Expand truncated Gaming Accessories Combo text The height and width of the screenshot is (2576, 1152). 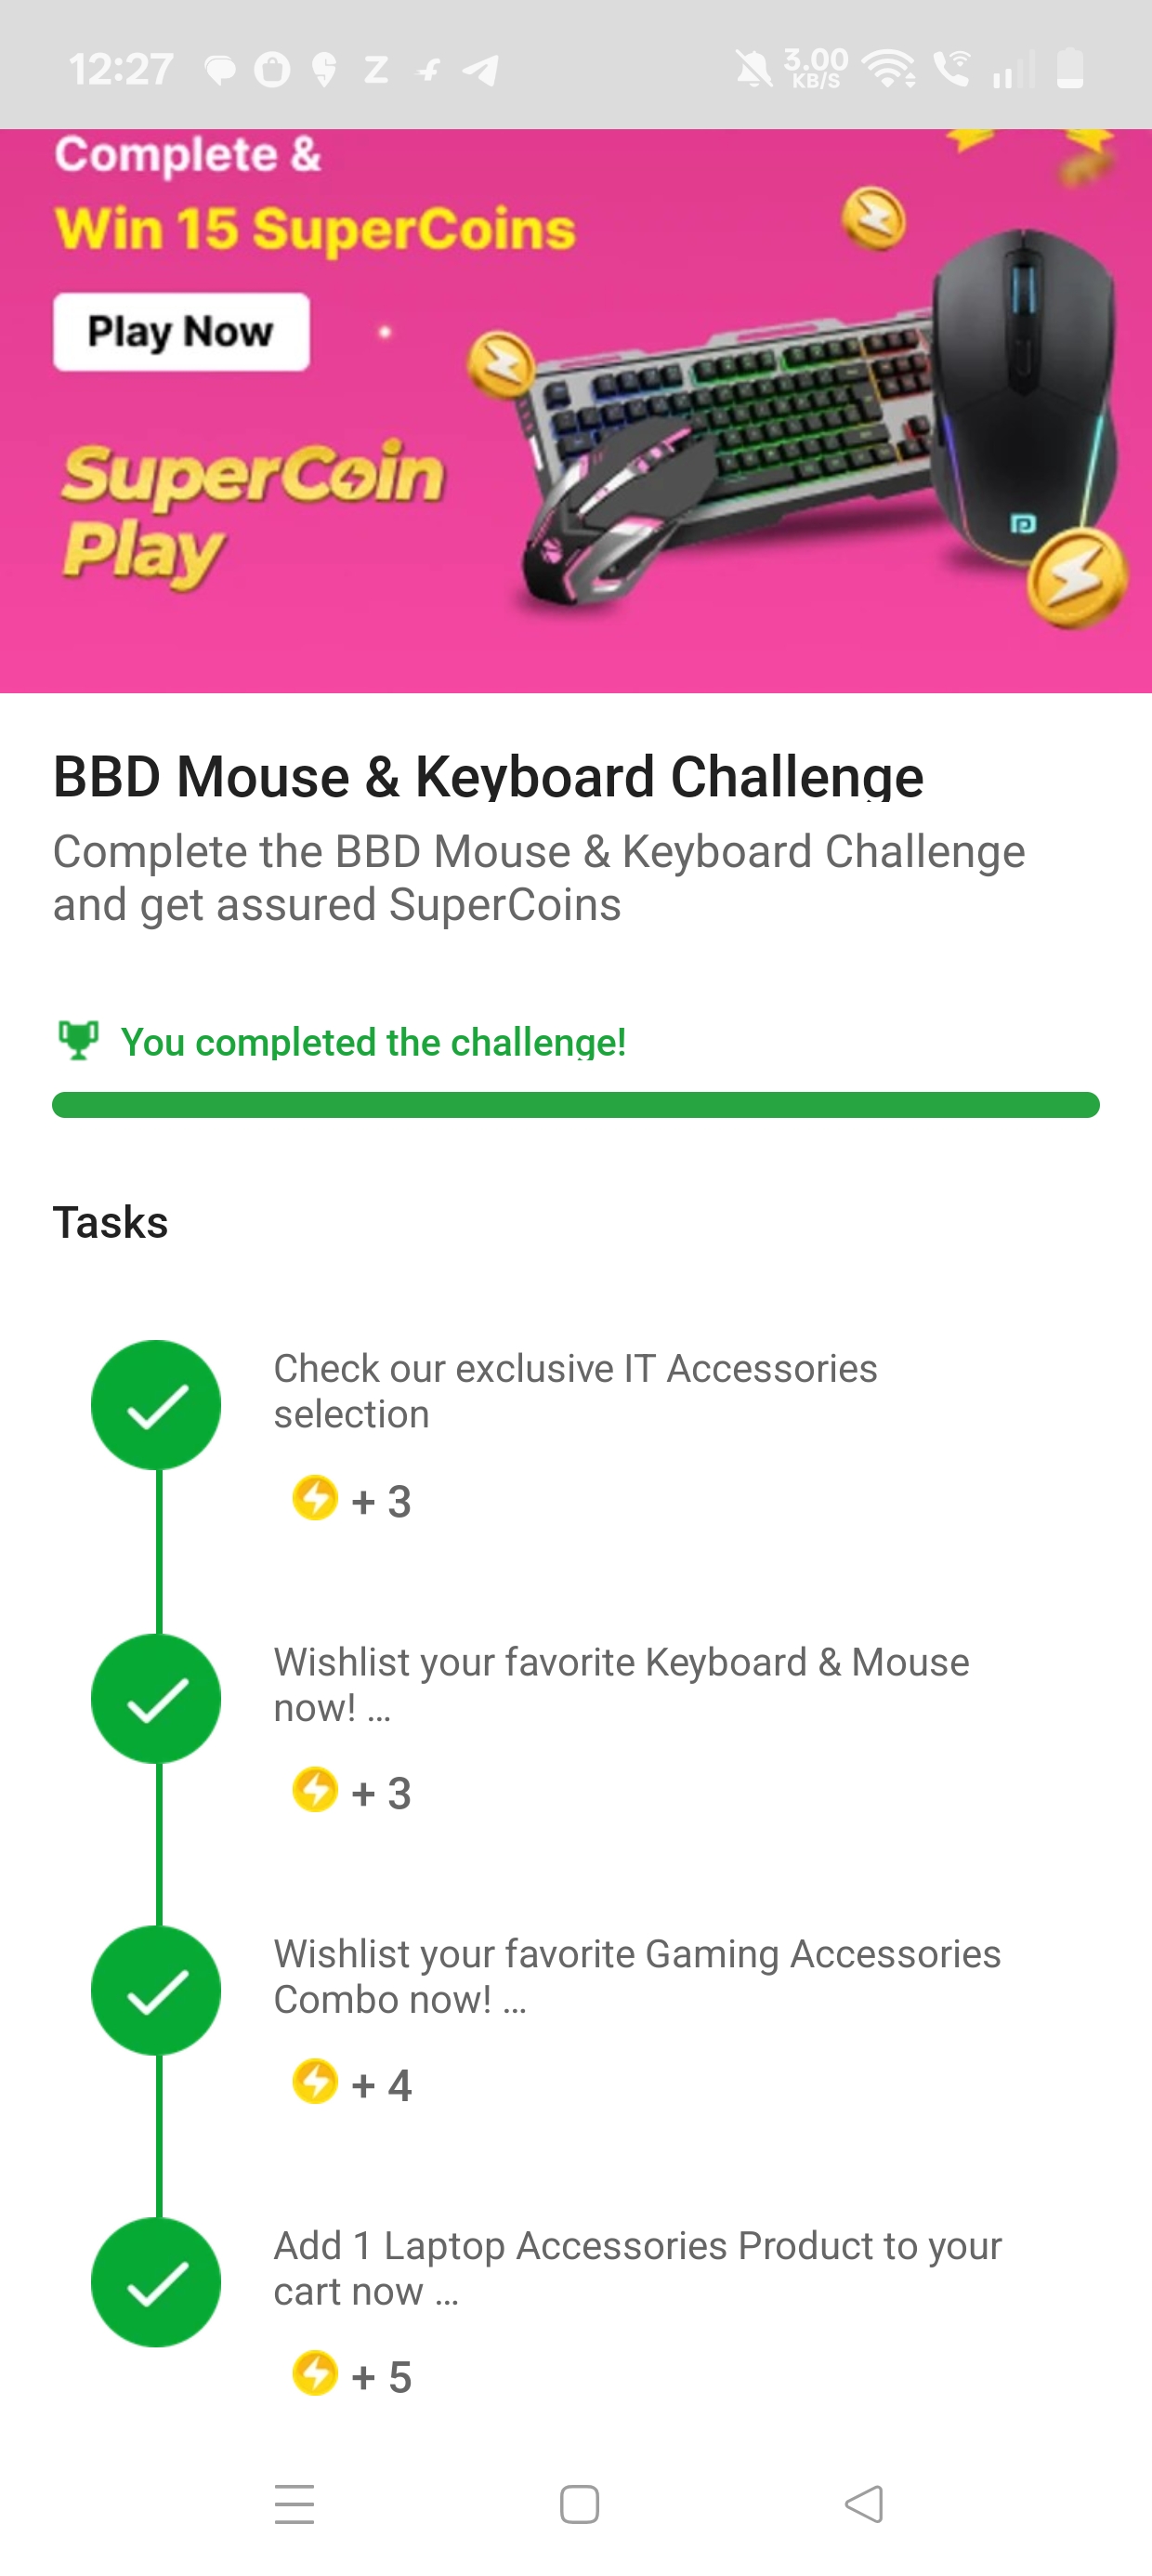tap(514, 2002)
